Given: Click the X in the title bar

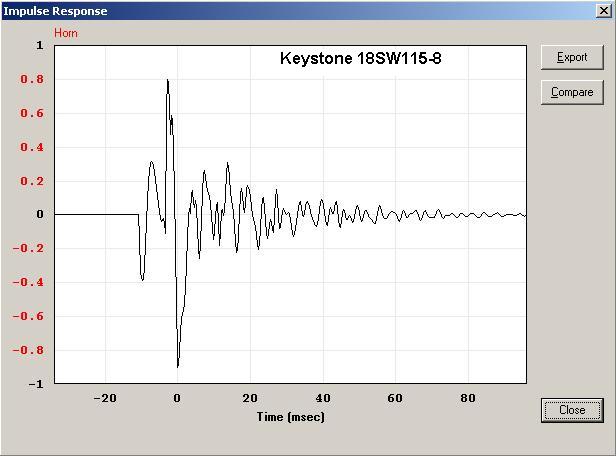Looking at the screenshot, I should pyautogui.click(x=604, y=11).
